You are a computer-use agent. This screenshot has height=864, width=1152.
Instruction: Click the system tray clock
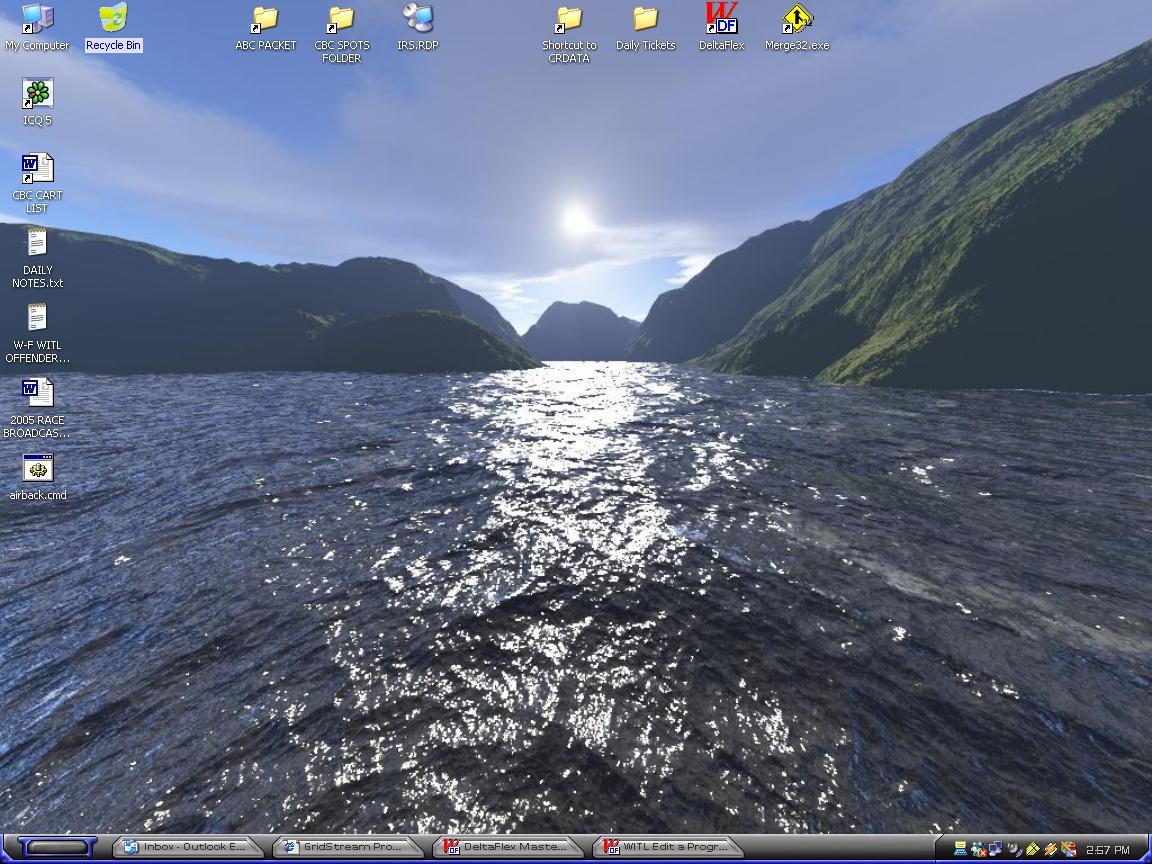[1107, 850]
